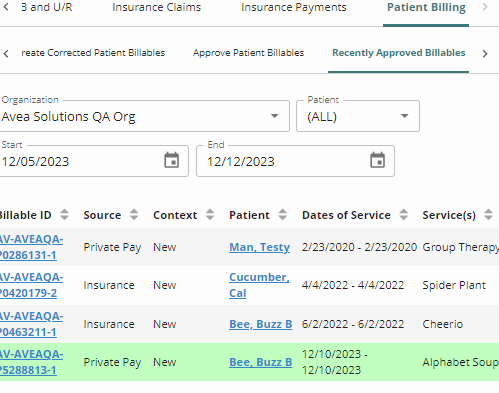Sort the Source column
499x393 pixels.
[134, 215]
